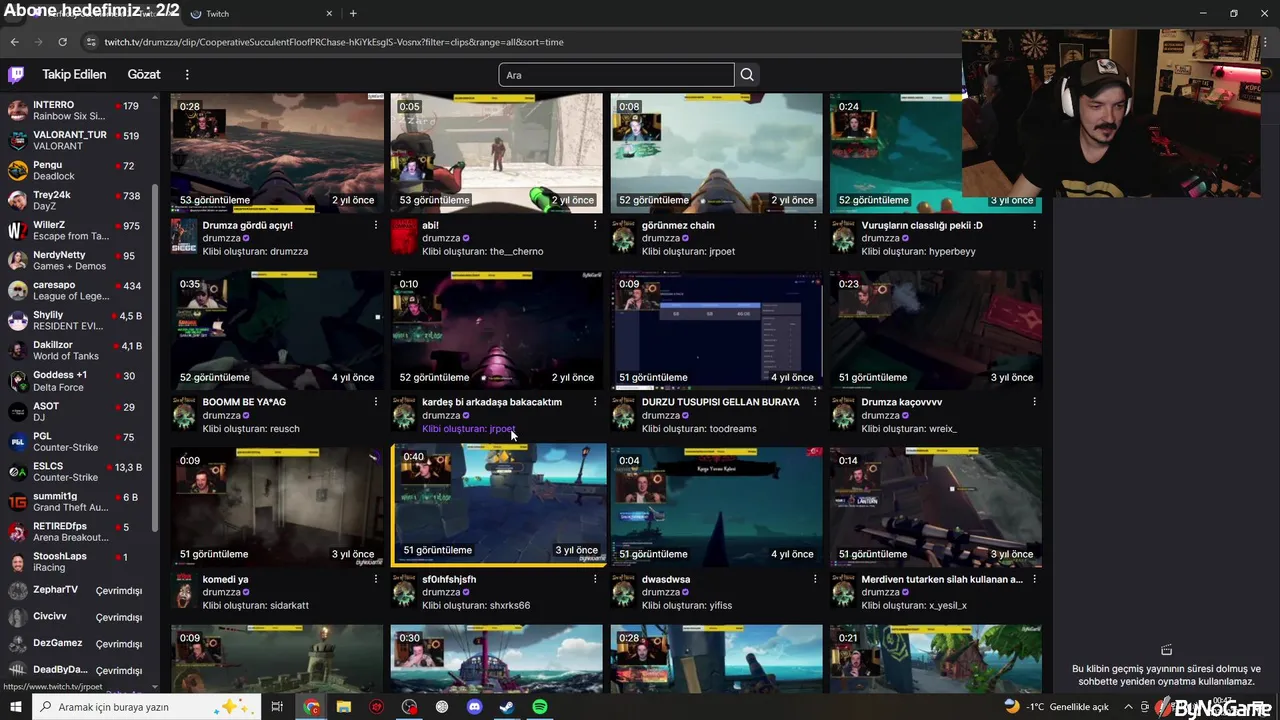Reload the page with the refresh icon

pyautogui.click(x=62, y=42)
